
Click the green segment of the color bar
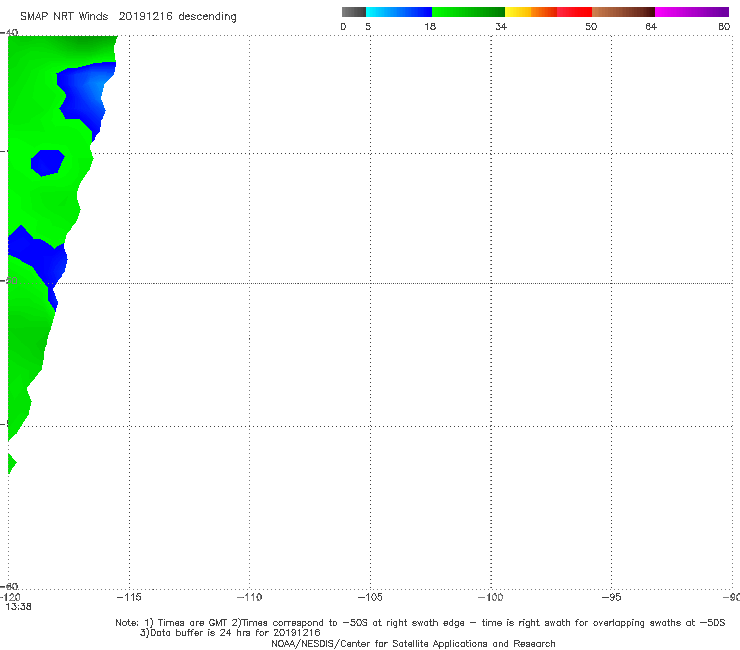click(468, 12)
